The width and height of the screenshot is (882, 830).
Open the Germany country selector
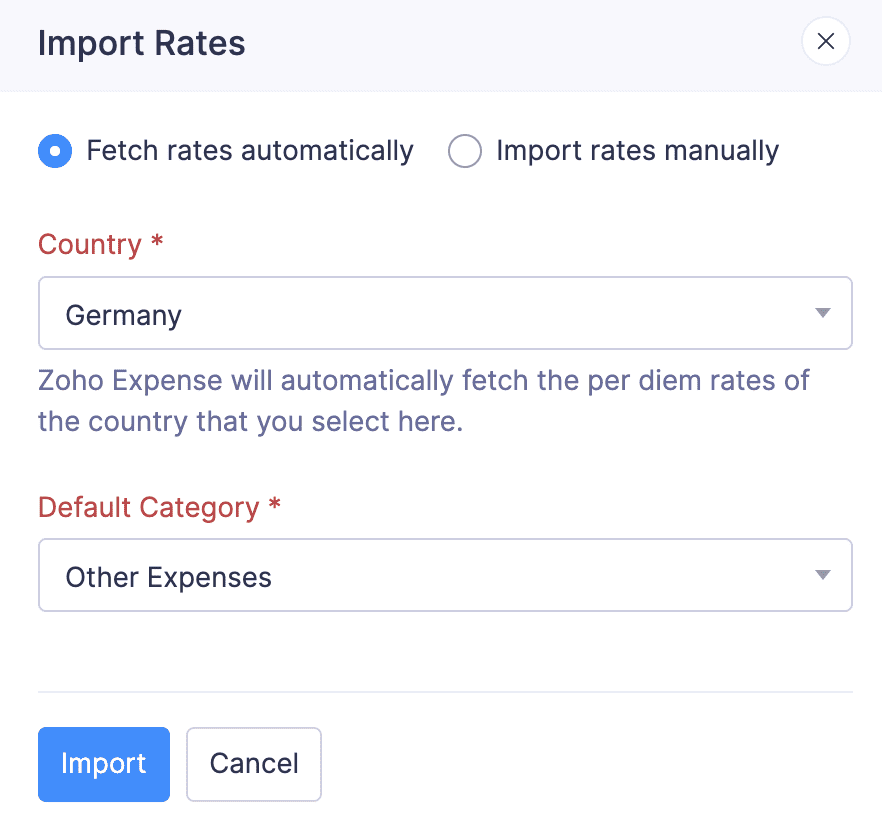coord(445,312)
